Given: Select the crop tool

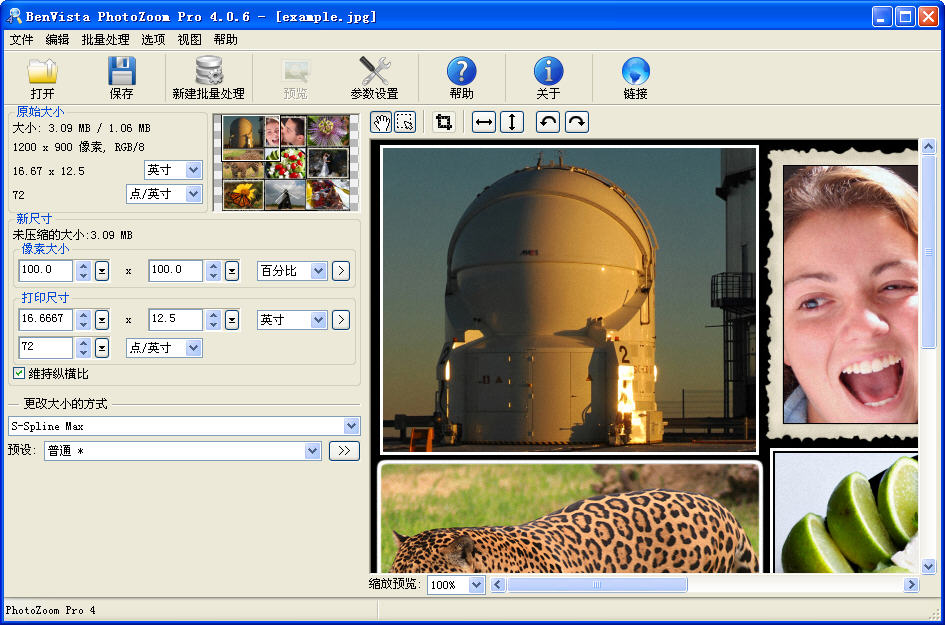Looking at the screenshot, I should 444,122.
